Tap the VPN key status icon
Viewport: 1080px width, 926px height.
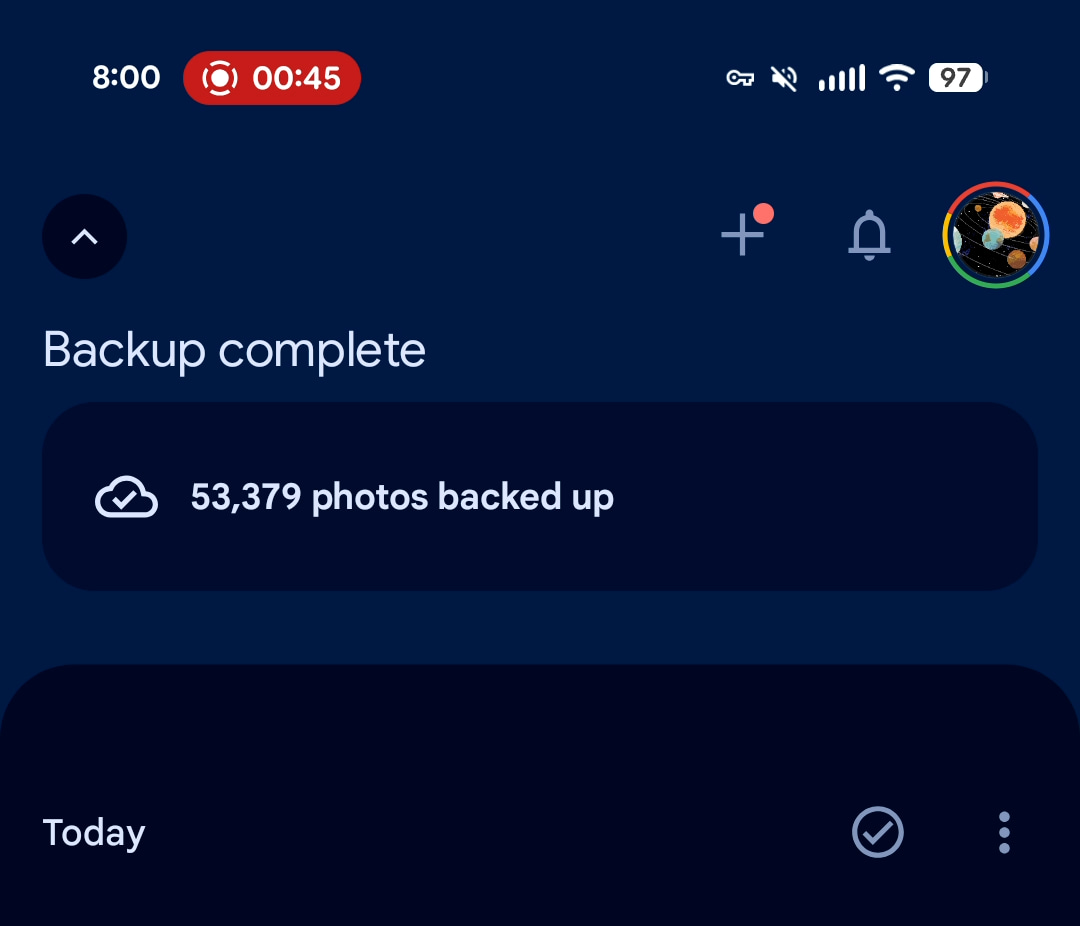(740, 78)
